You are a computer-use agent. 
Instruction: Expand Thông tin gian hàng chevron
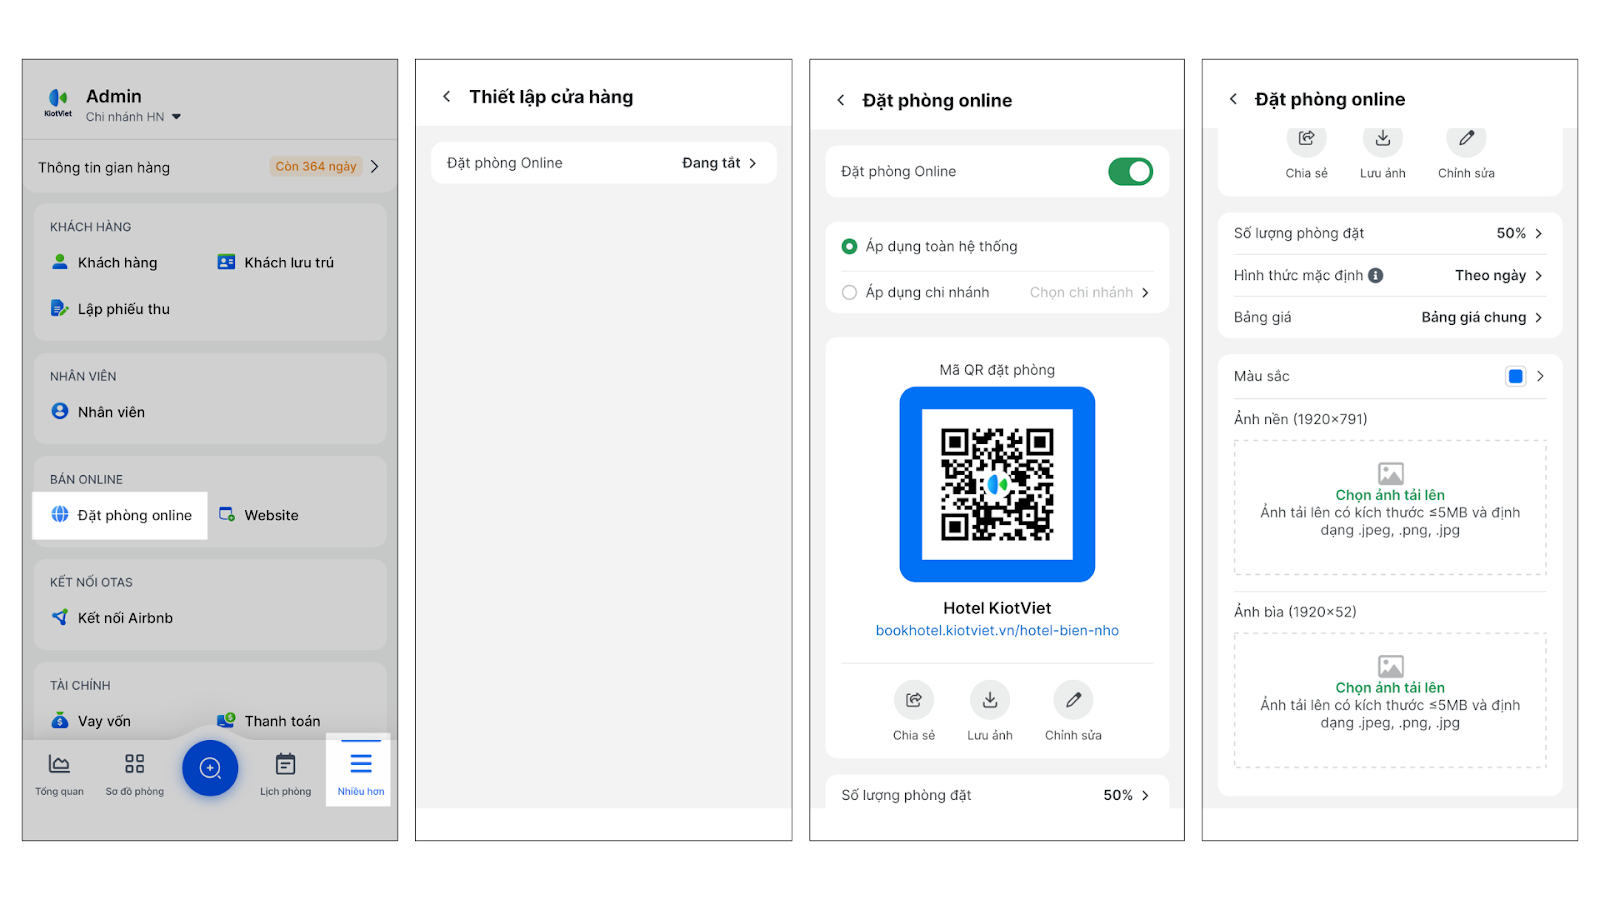375,167
